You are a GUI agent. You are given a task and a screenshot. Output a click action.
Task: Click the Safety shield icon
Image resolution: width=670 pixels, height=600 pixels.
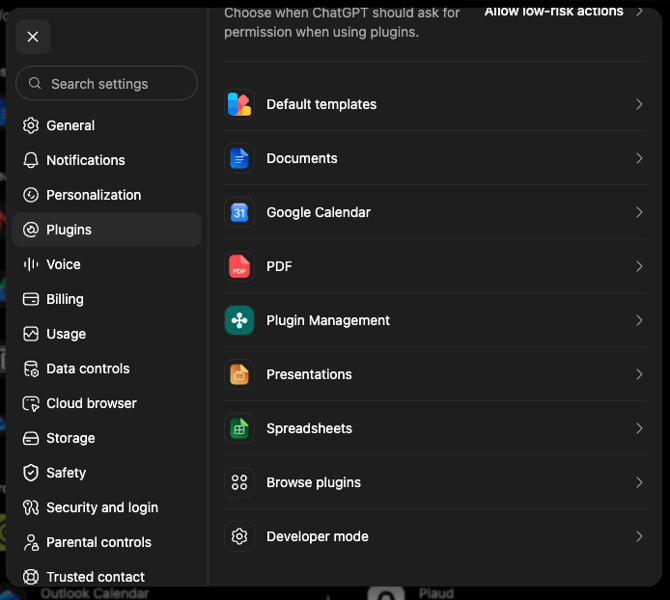(x=31, y=473)
